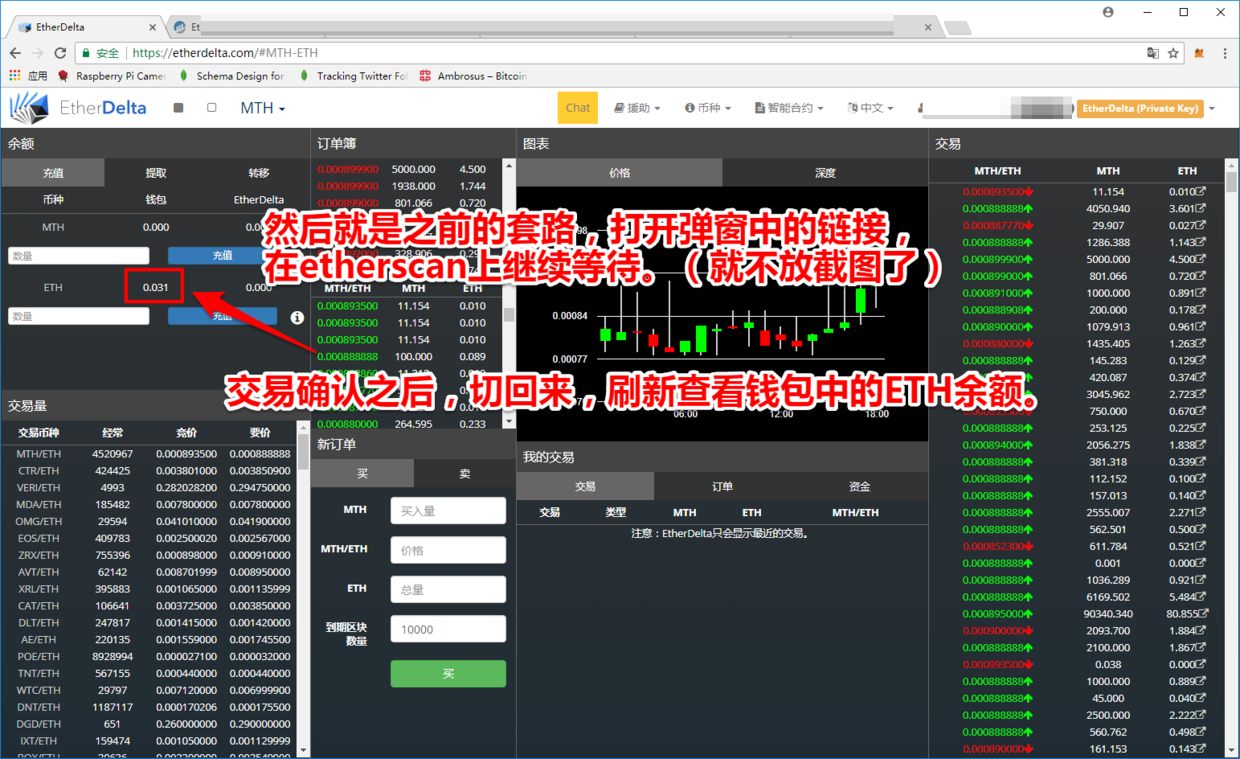
Task: Open external link for 2555.007 trade row
Action: pos(1201,513)
